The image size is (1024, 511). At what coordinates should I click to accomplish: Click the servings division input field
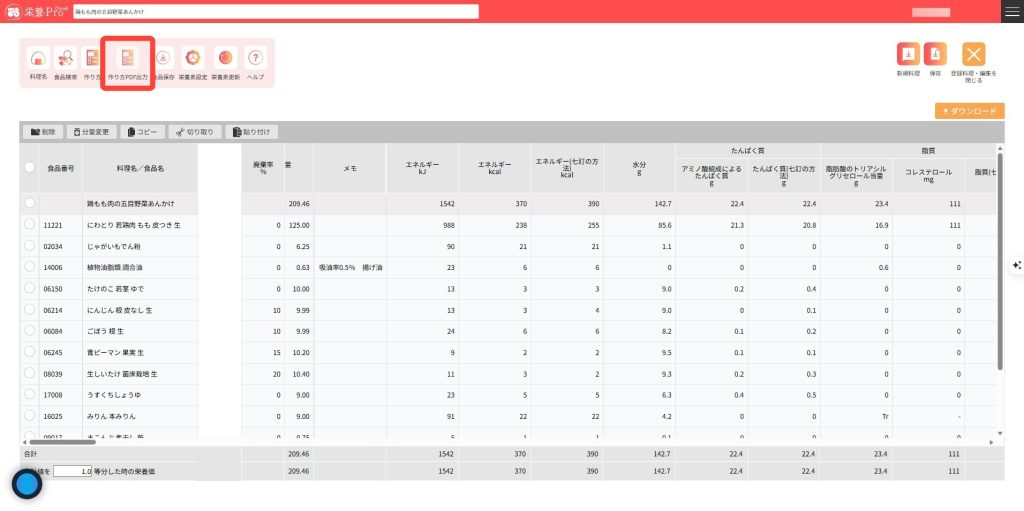73,470
